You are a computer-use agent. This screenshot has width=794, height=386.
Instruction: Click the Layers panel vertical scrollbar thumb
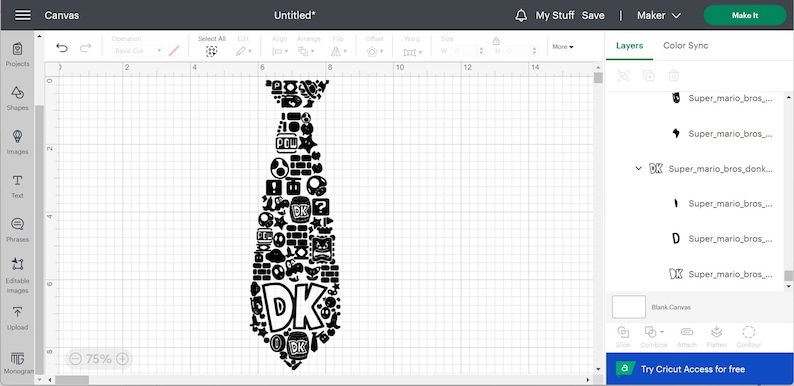pyautogui.click(x=788, y=275)
